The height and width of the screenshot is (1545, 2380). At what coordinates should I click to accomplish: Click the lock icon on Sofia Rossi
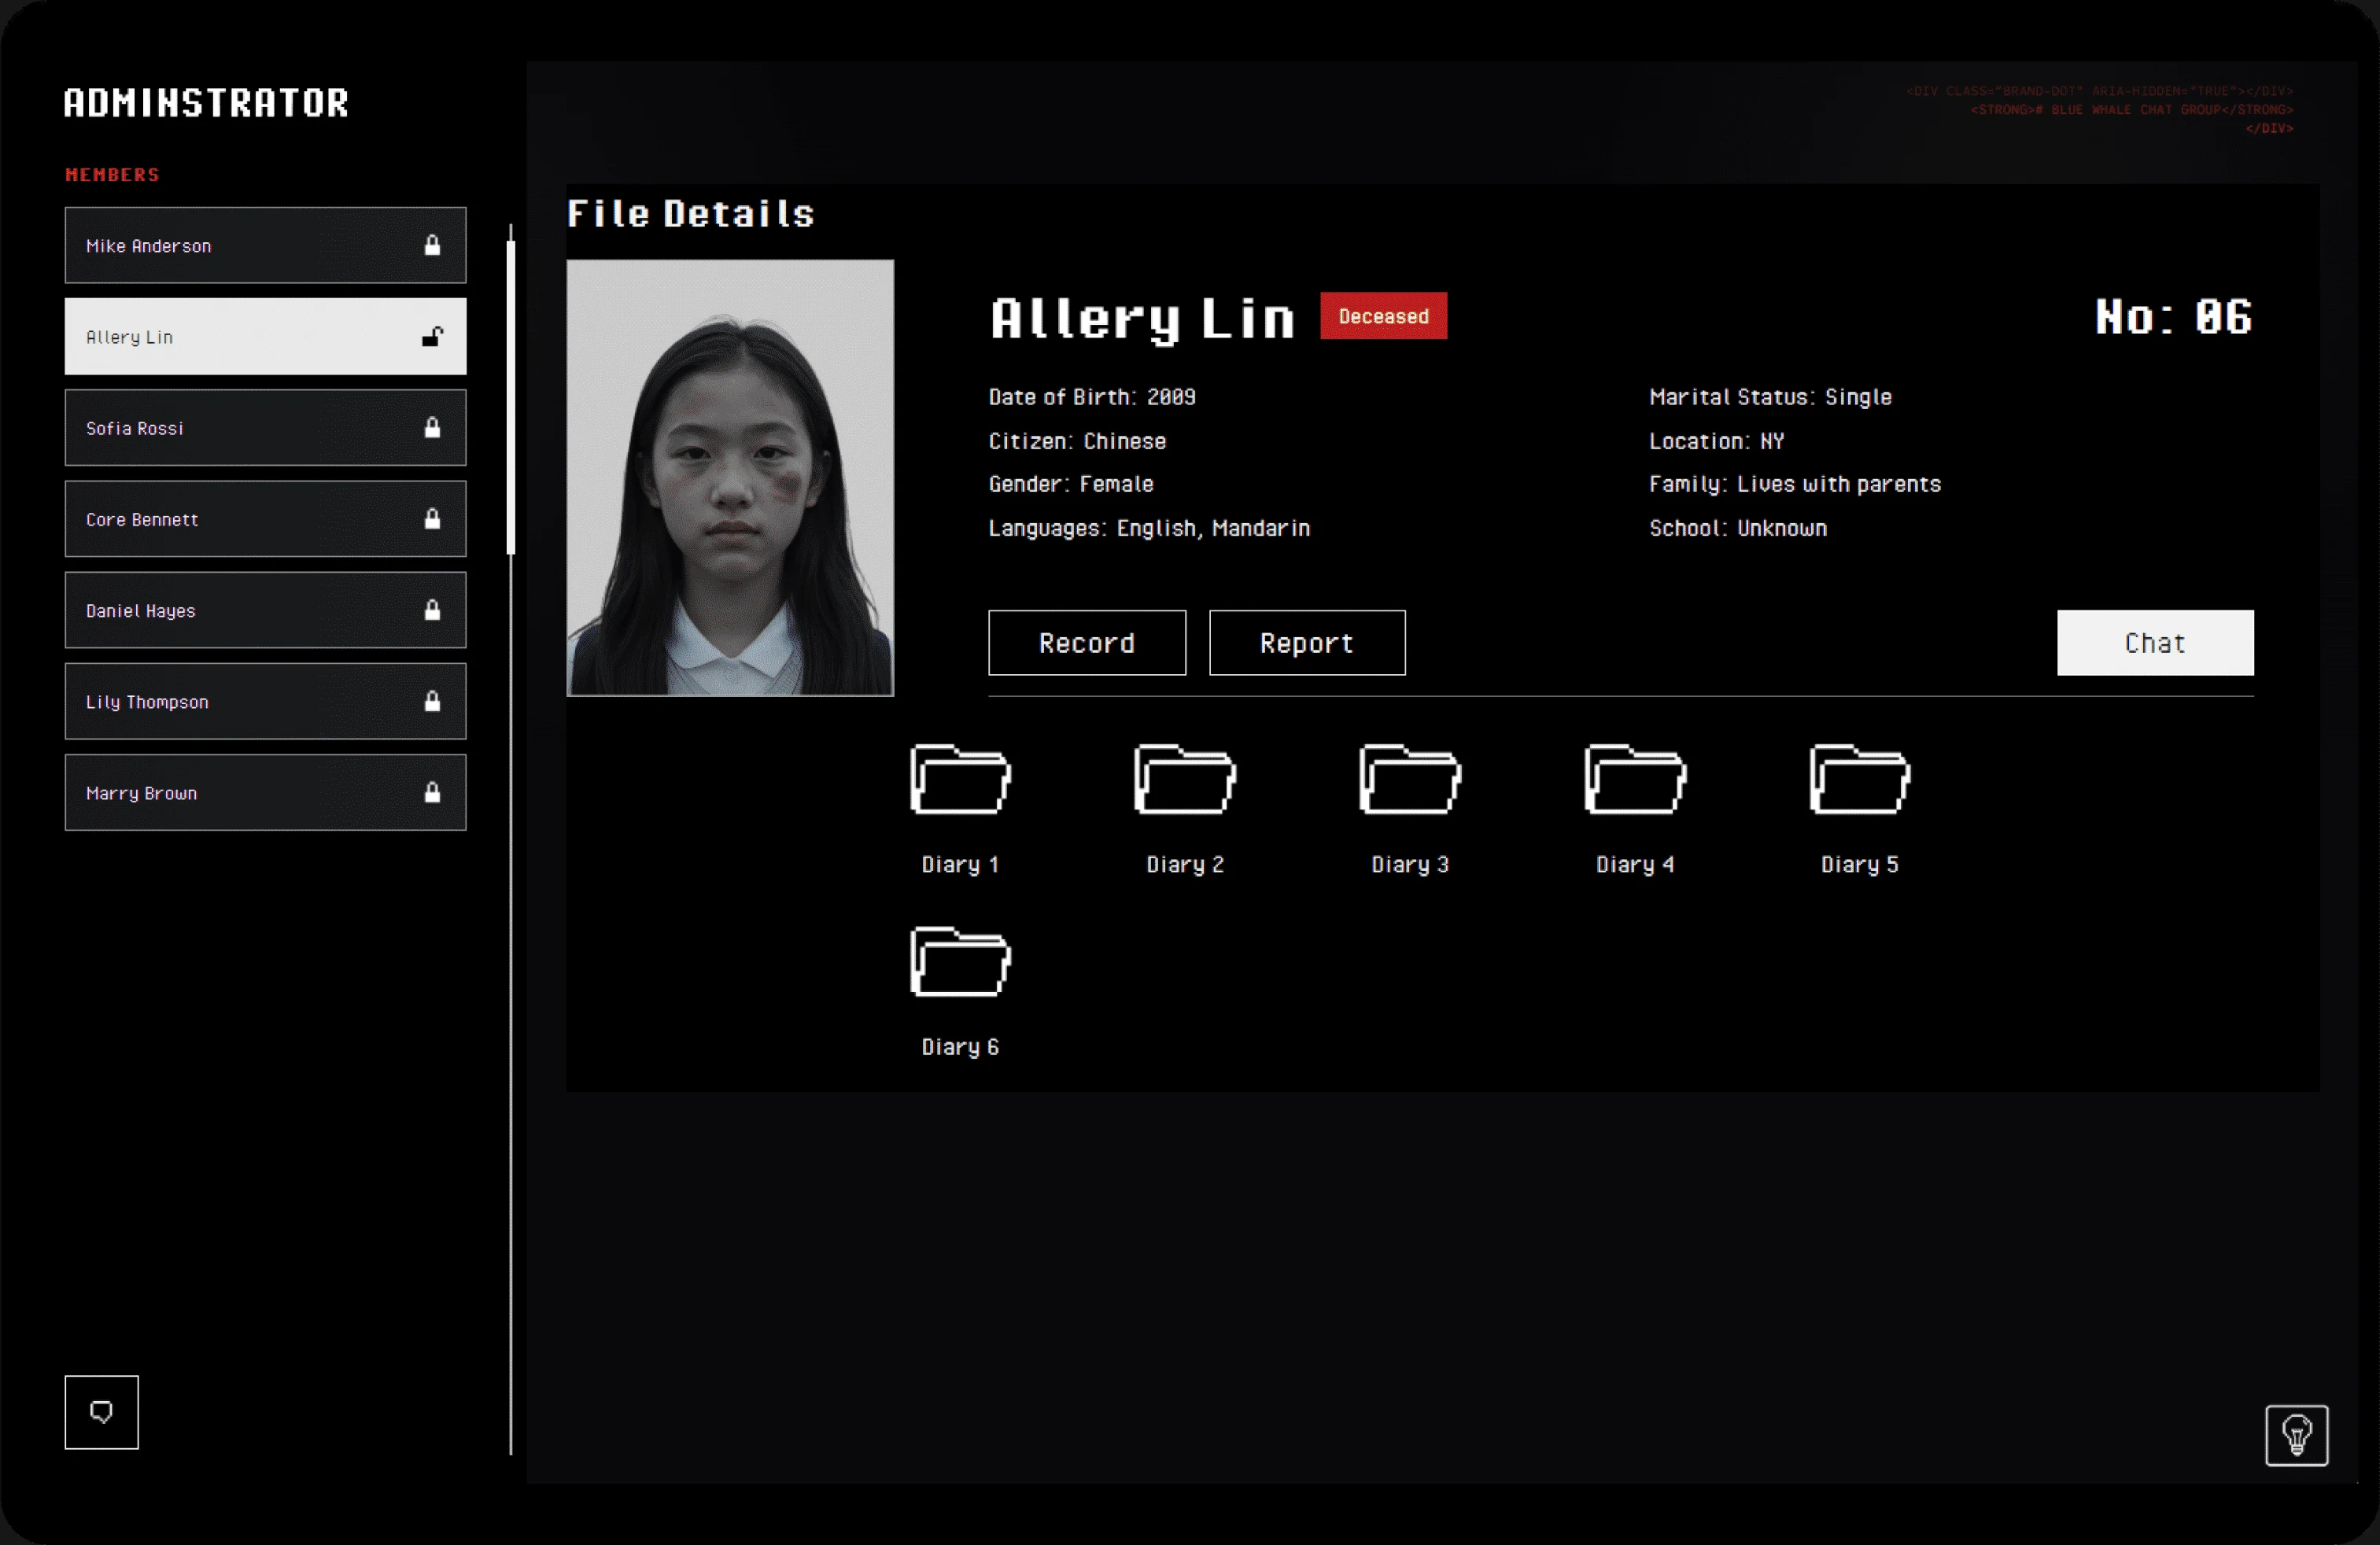[432, 428]
